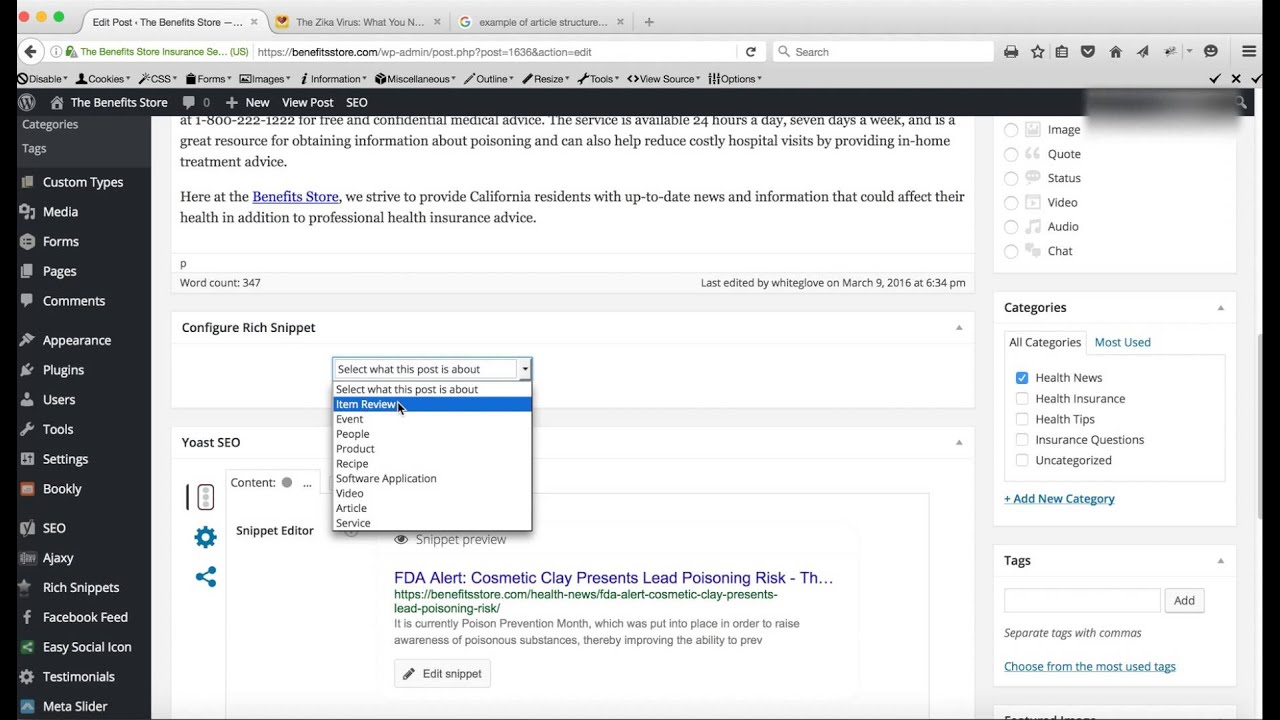Image resolution: width=1280 pixels, height=720 pixels.
Task: Open Facebook Feed in the sidebar
Action: coord(84,617)
